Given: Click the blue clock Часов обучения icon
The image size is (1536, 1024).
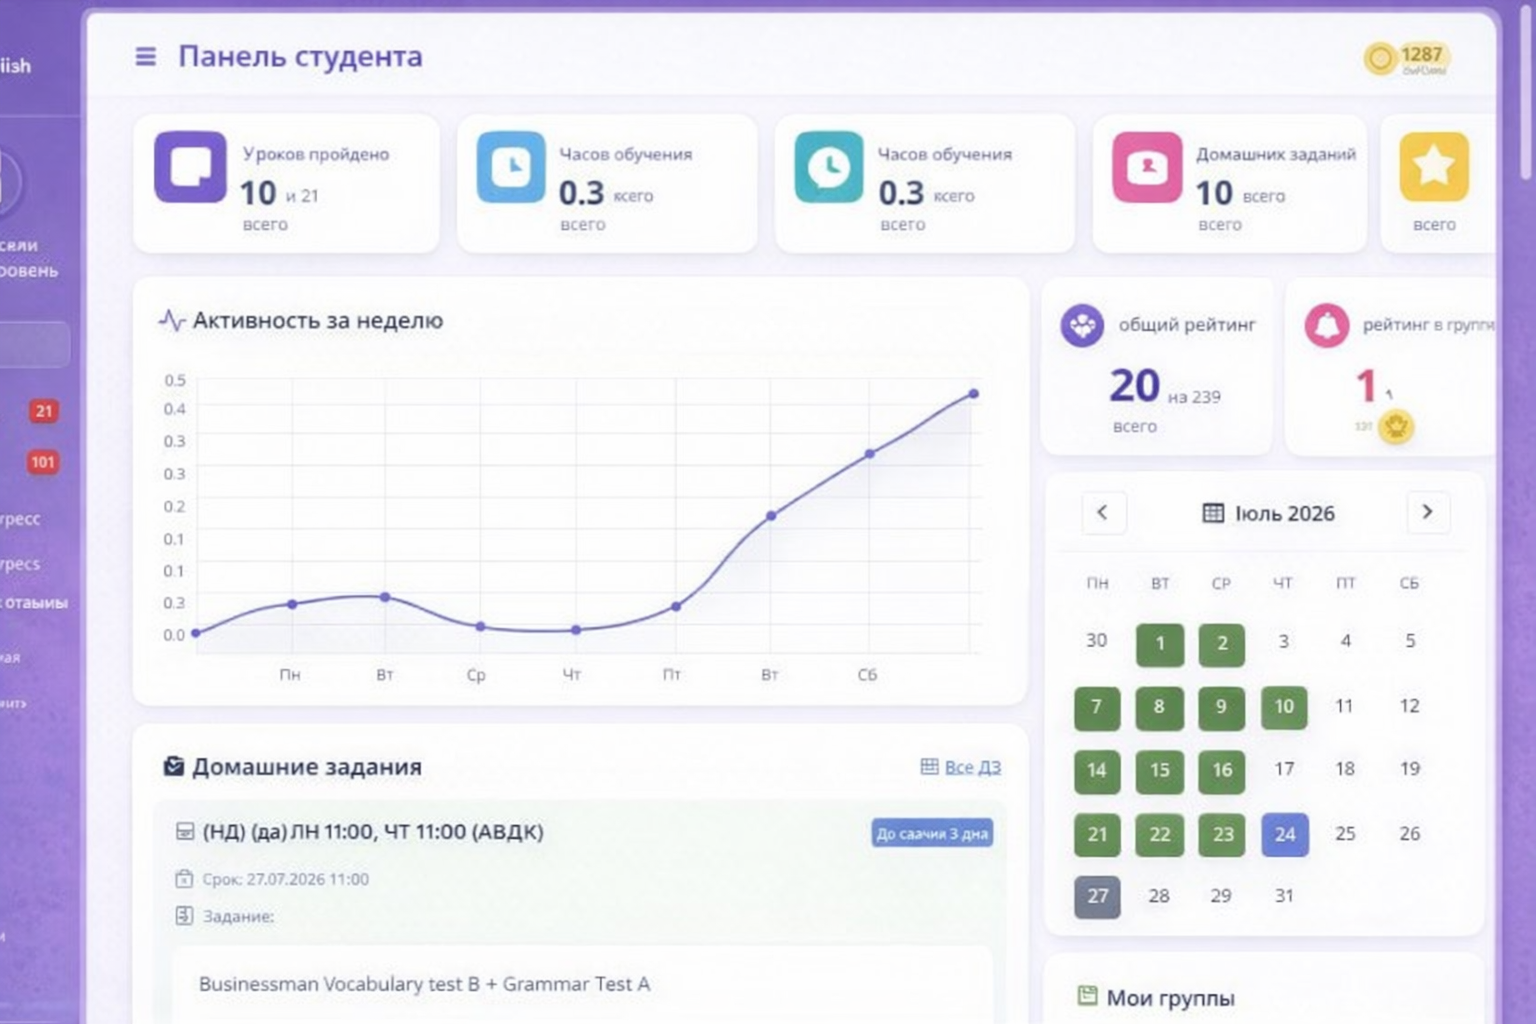Looking at the screenshot, I should tap(511, 167).
